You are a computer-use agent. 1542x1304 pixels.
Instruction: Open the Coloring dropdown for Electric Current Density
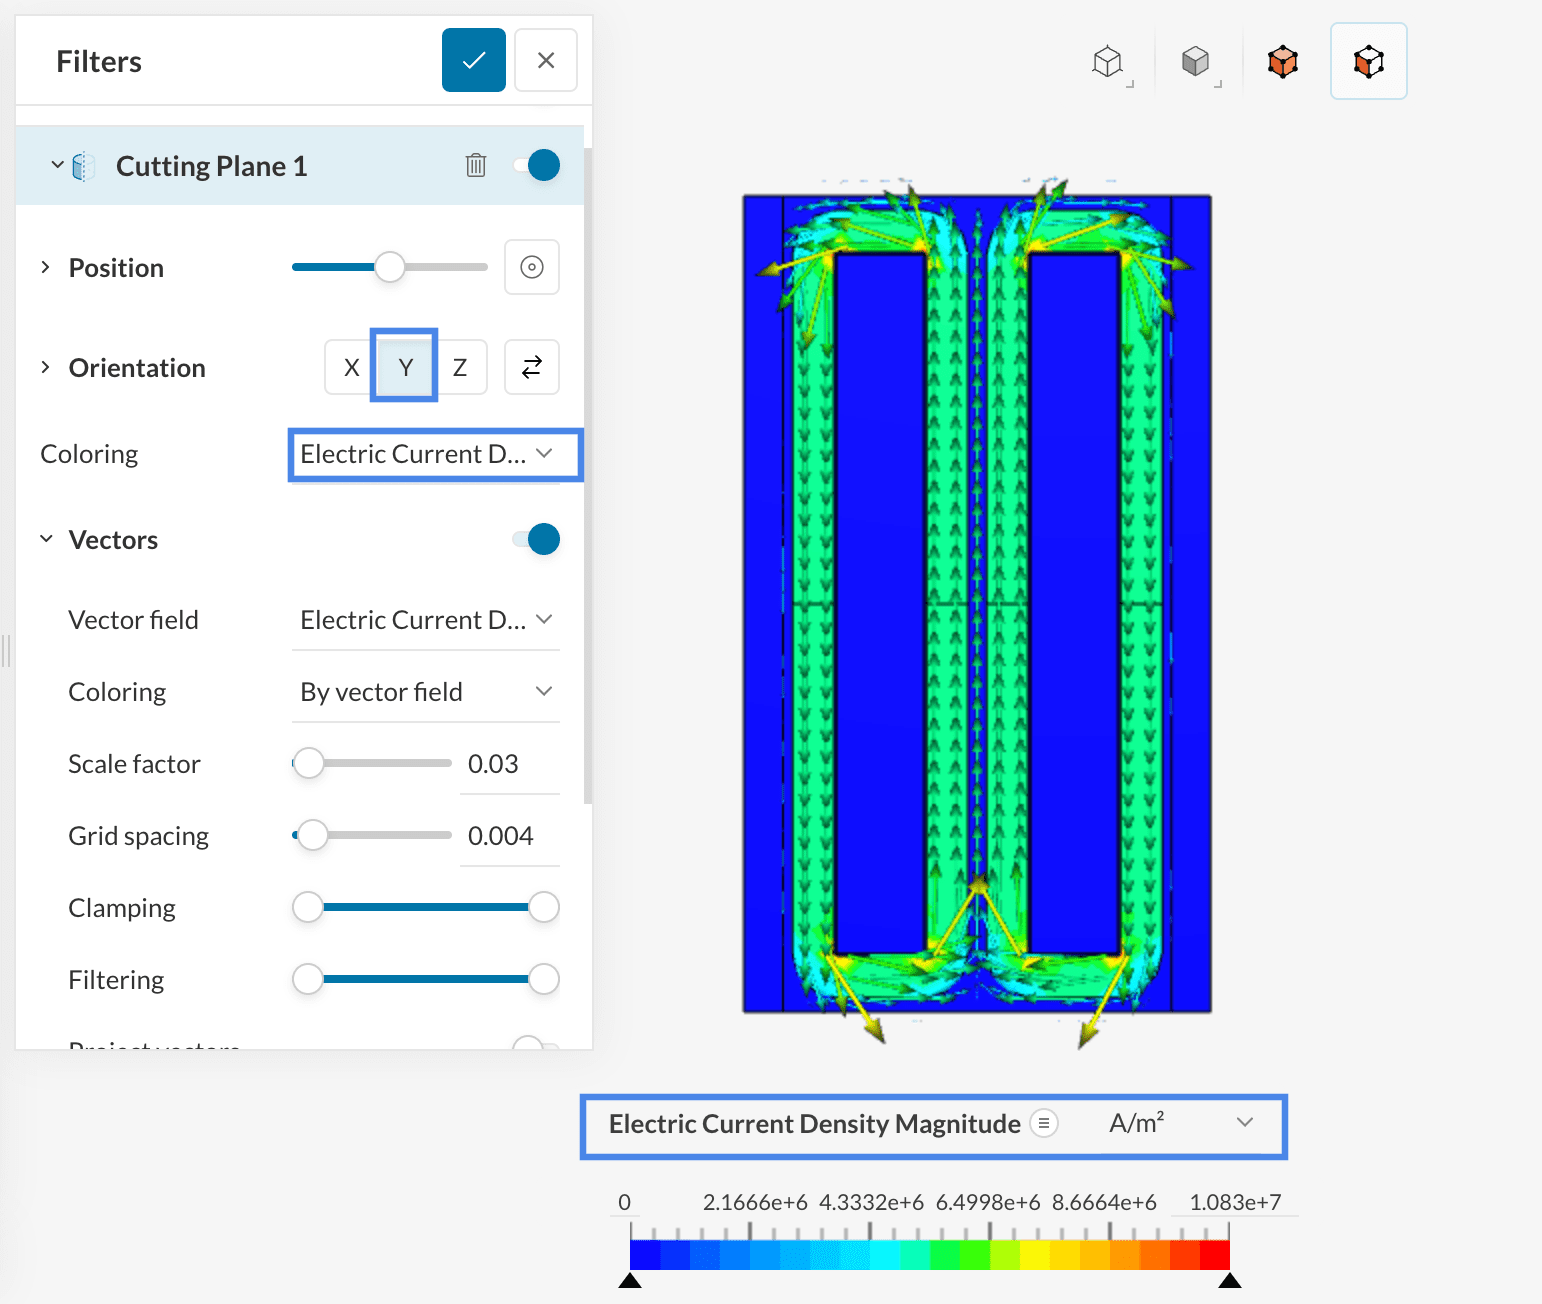434,454
